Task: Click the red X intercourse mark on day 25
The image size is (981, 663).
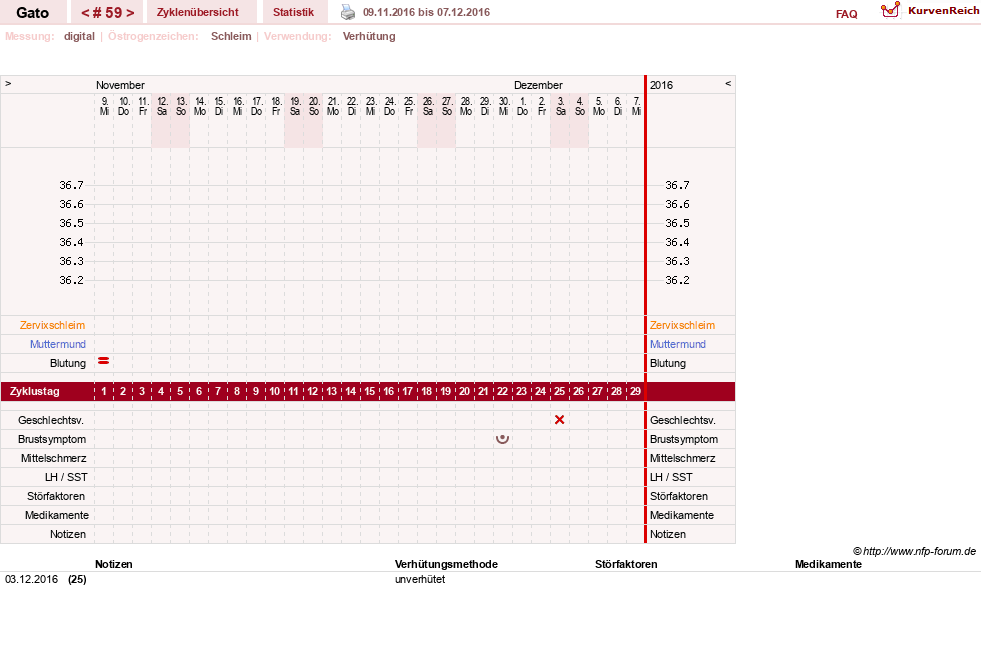Action: (x=559, y=420)
